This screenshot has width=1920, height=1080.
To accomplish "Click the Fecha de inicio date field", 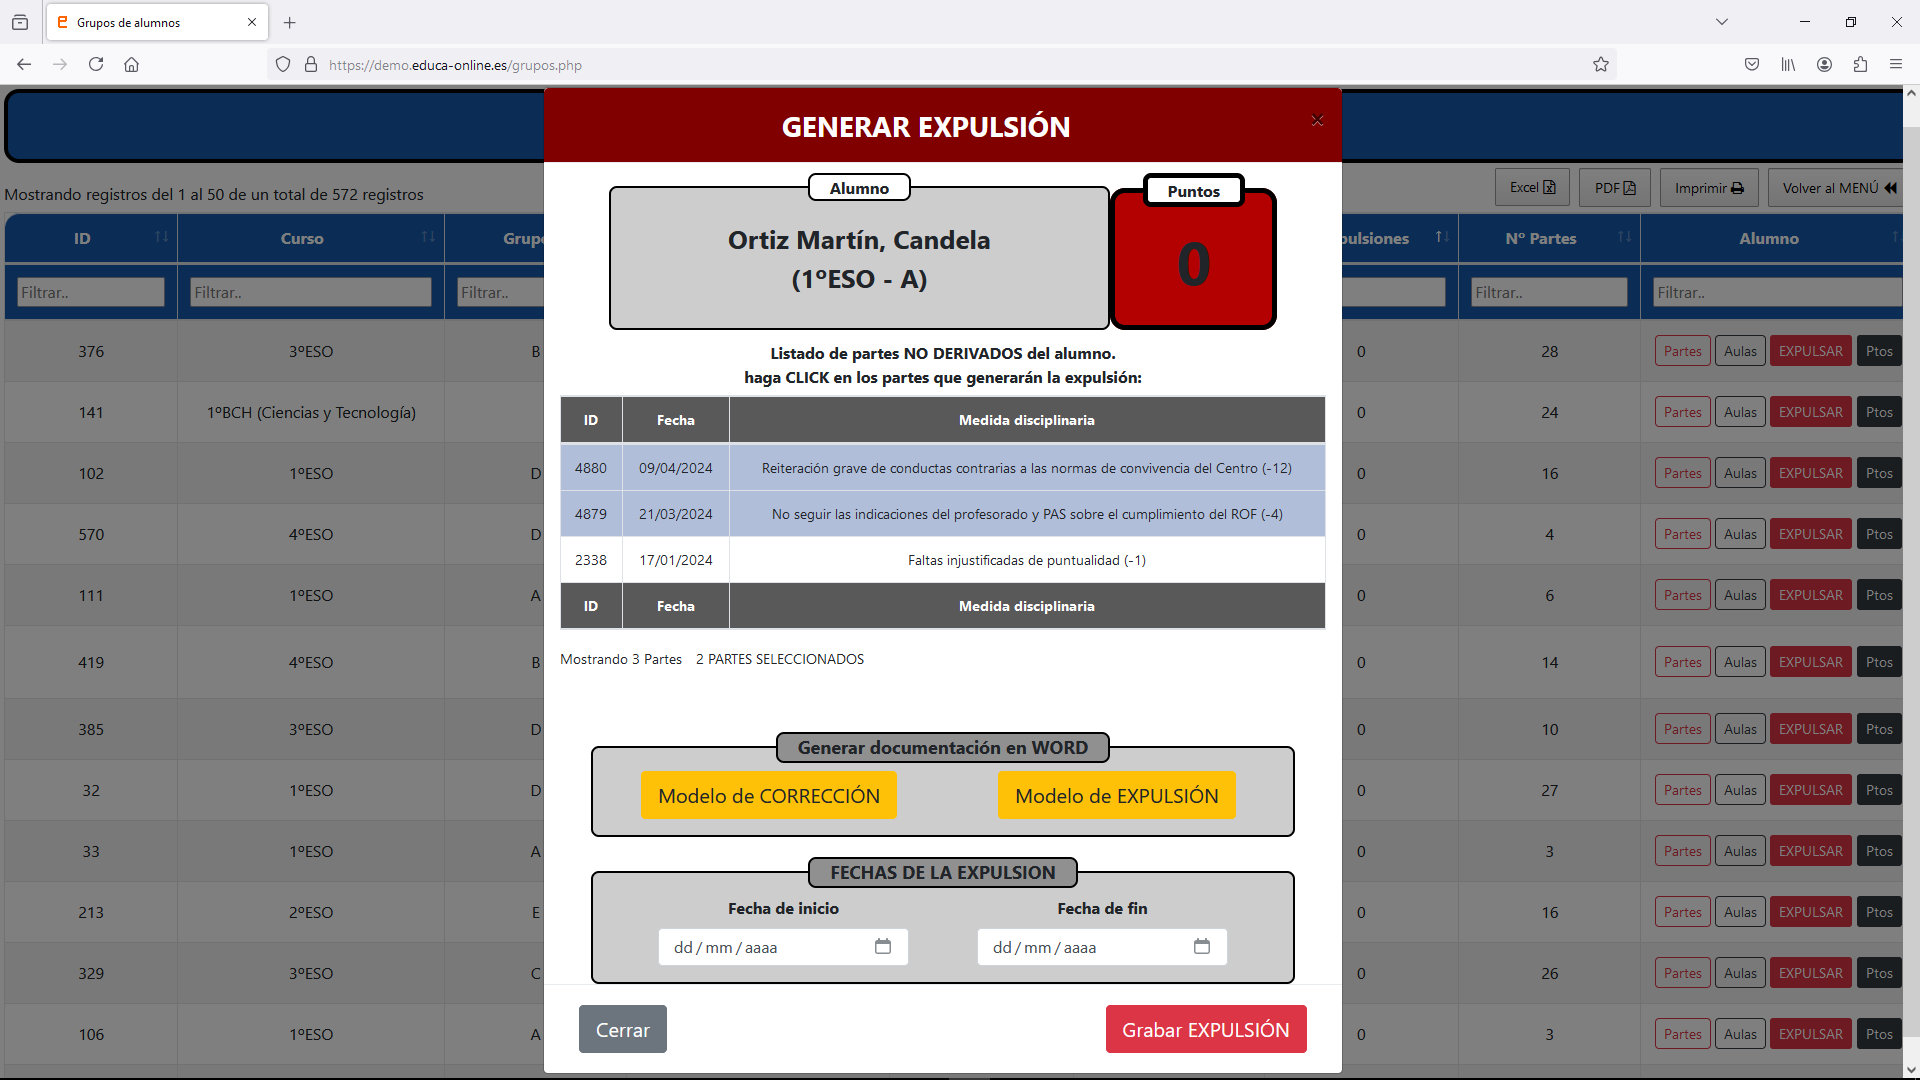I will pos(760,947).
